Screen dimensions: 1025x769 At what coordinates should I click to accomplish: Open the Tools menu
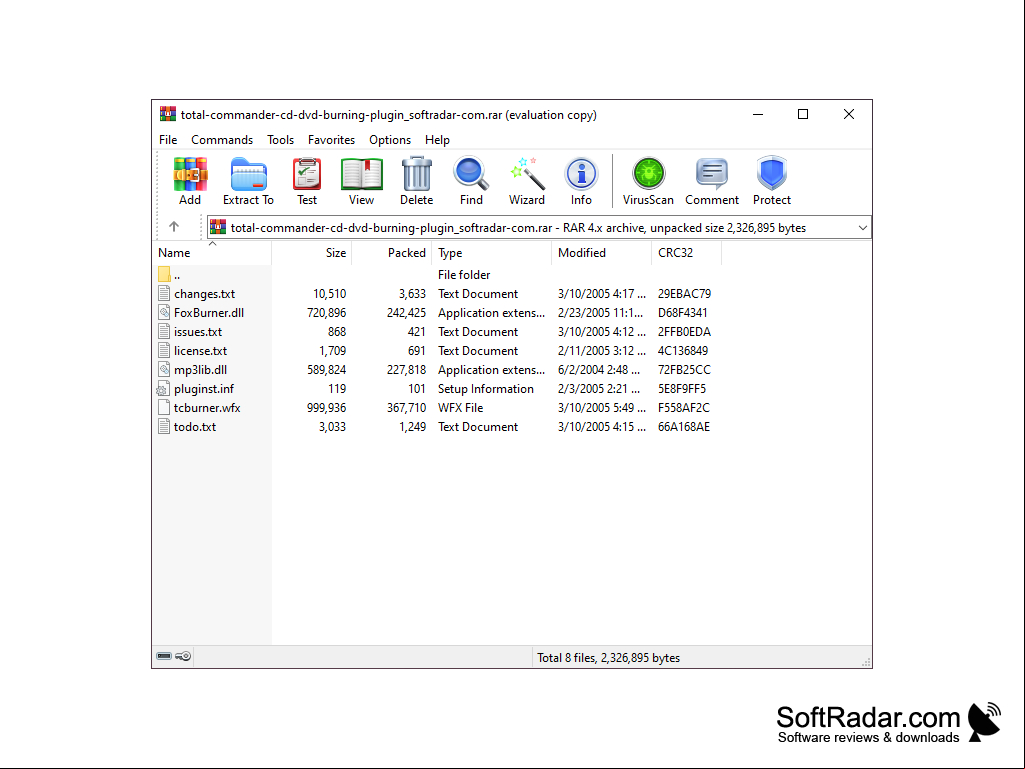(x=280, y=140)
